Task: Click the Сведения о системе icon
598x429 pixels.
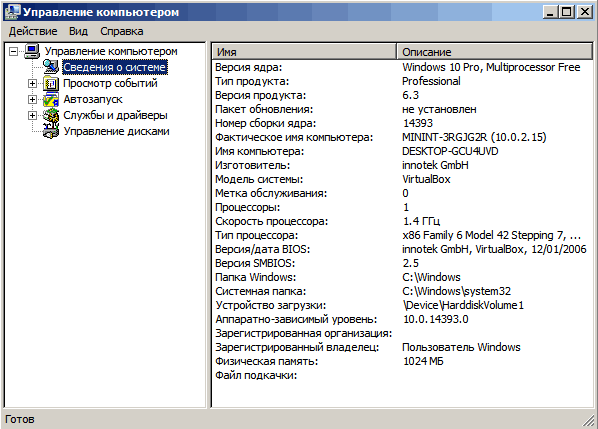Action: coord(51,67)
